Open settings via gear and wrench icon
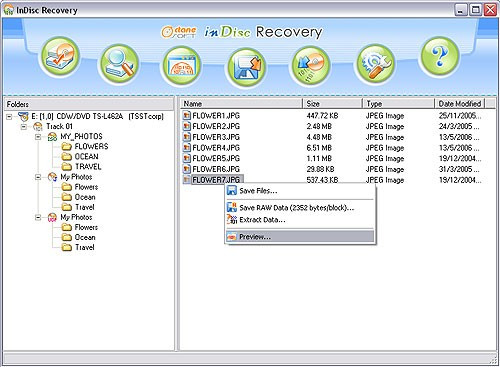Screen dimensions: 500x367 click(x=375, y=64)
